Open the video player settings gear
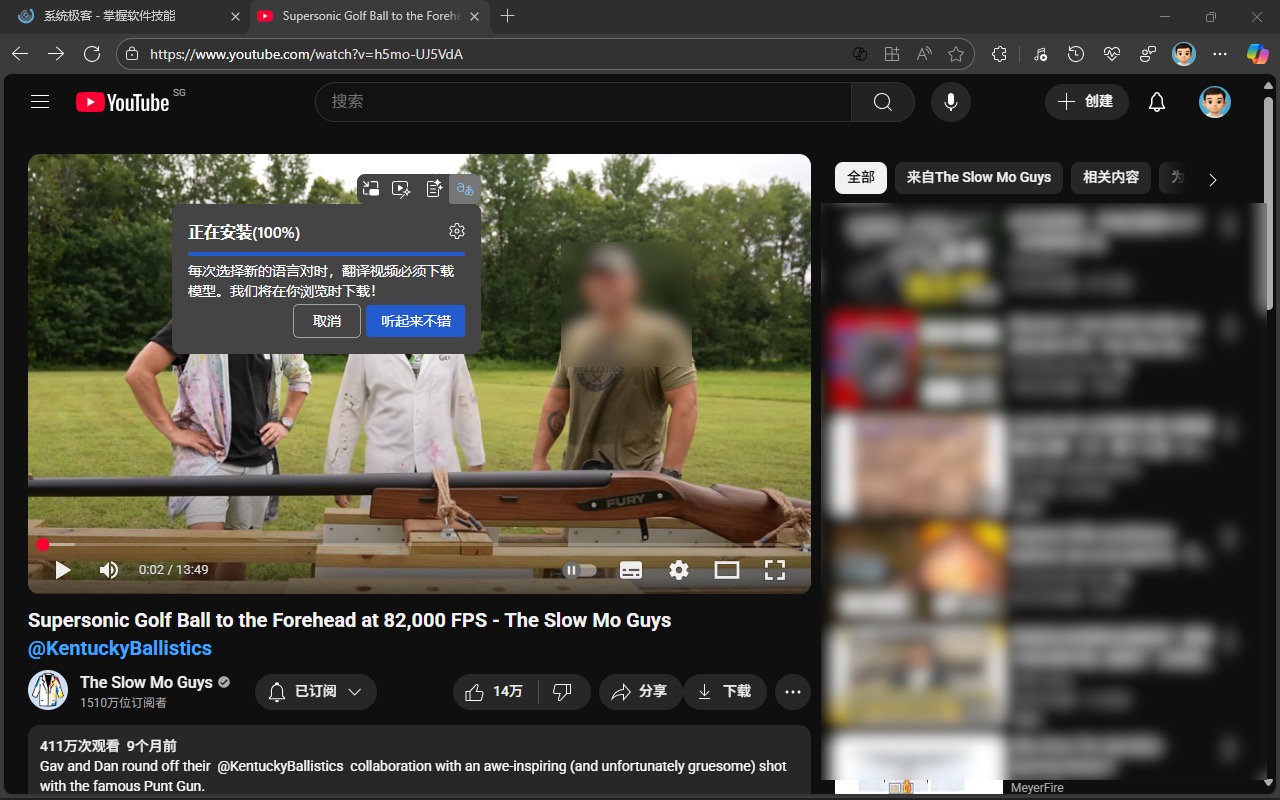Viewport: 1280px width, 800px height. click(679, 570)
